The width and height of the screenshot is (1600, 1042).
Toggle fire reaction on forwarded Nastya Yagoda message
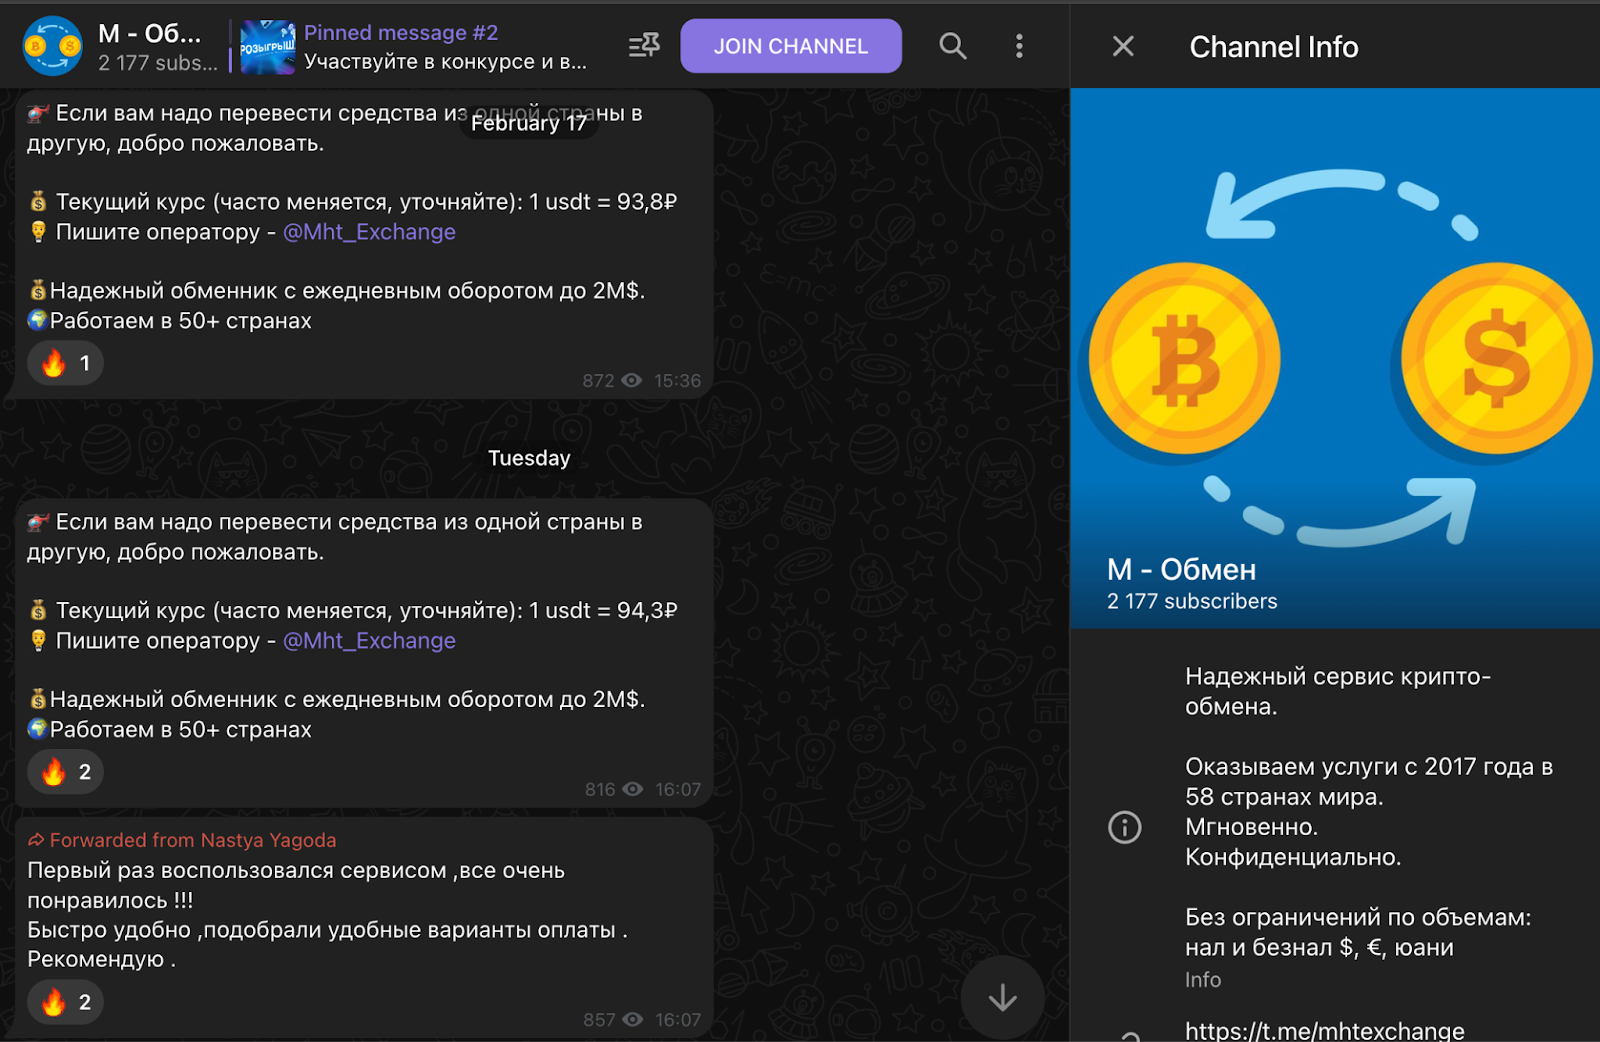pyautogui.click(x=66, y=1002)
